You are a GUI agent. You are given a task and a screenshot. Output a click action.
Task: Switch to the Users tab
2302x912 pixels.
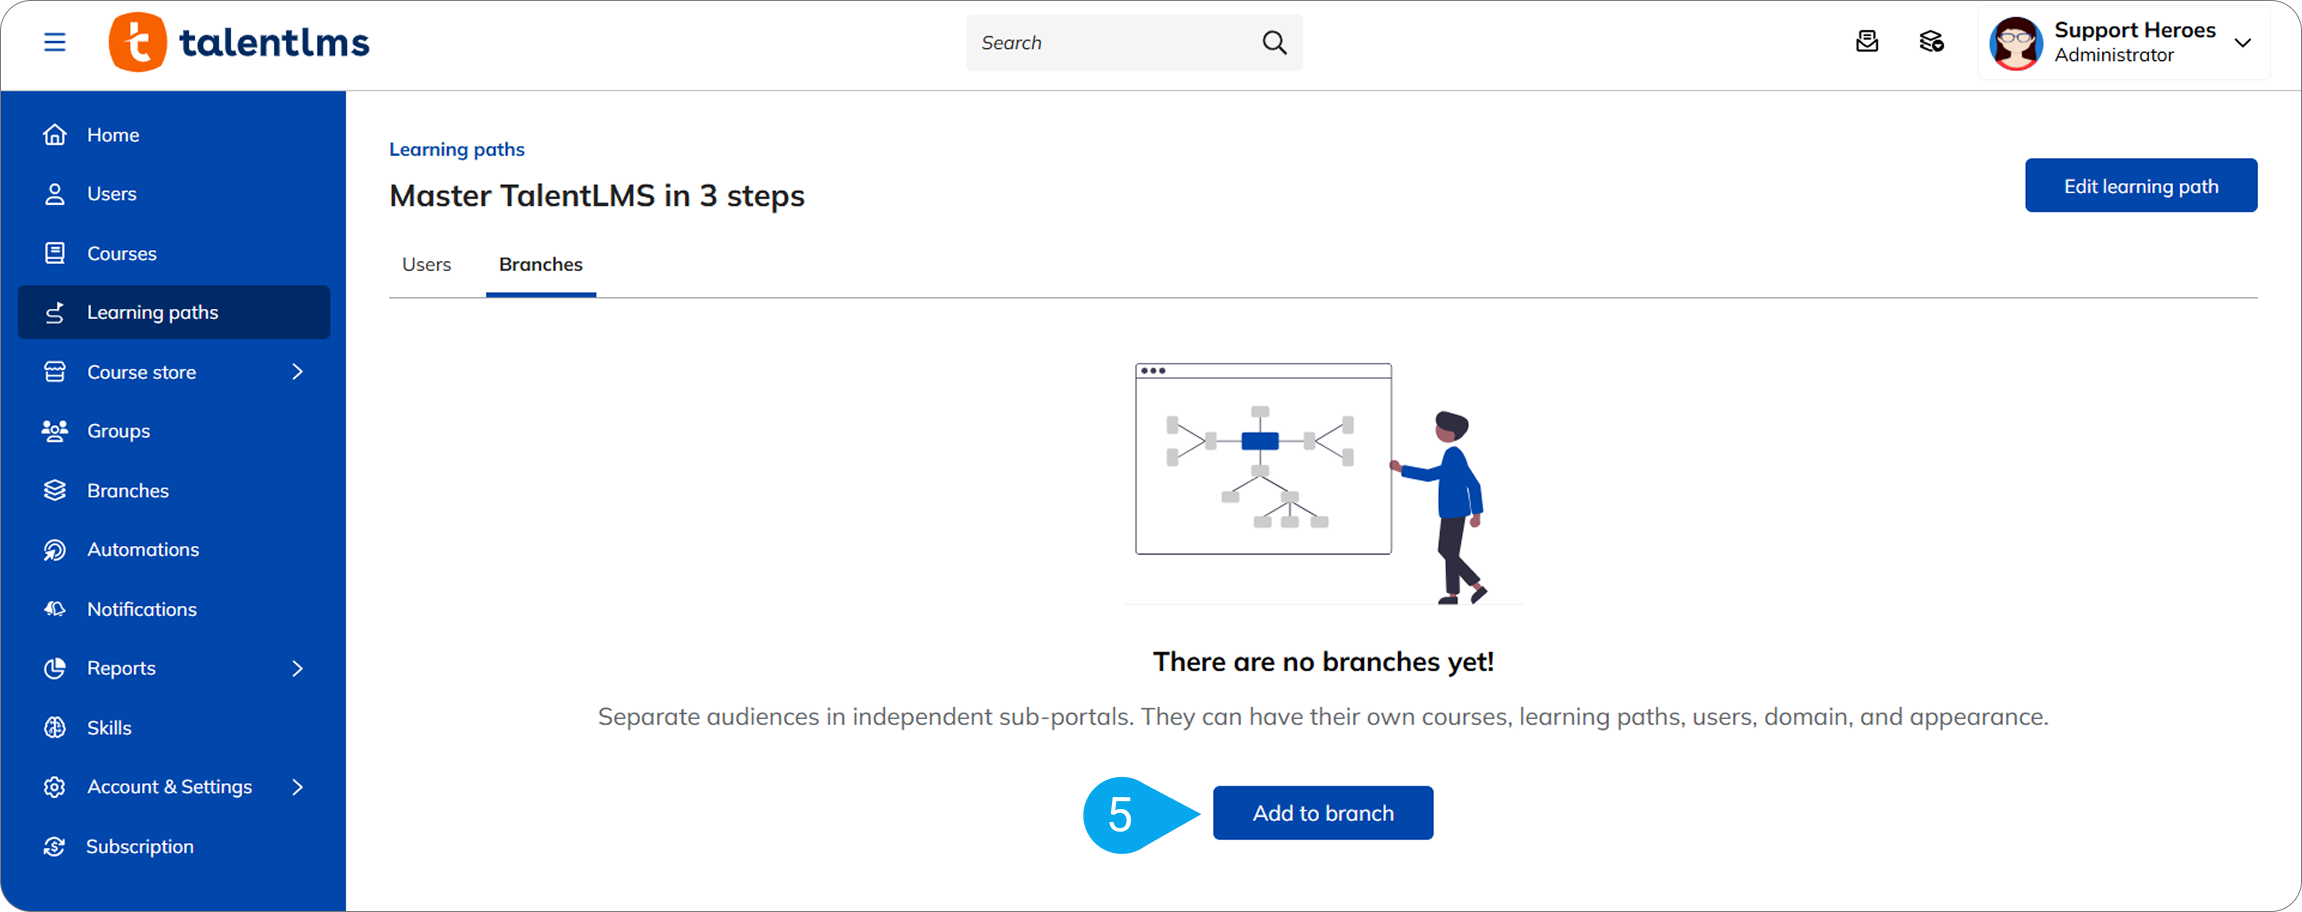click(426, 265)
